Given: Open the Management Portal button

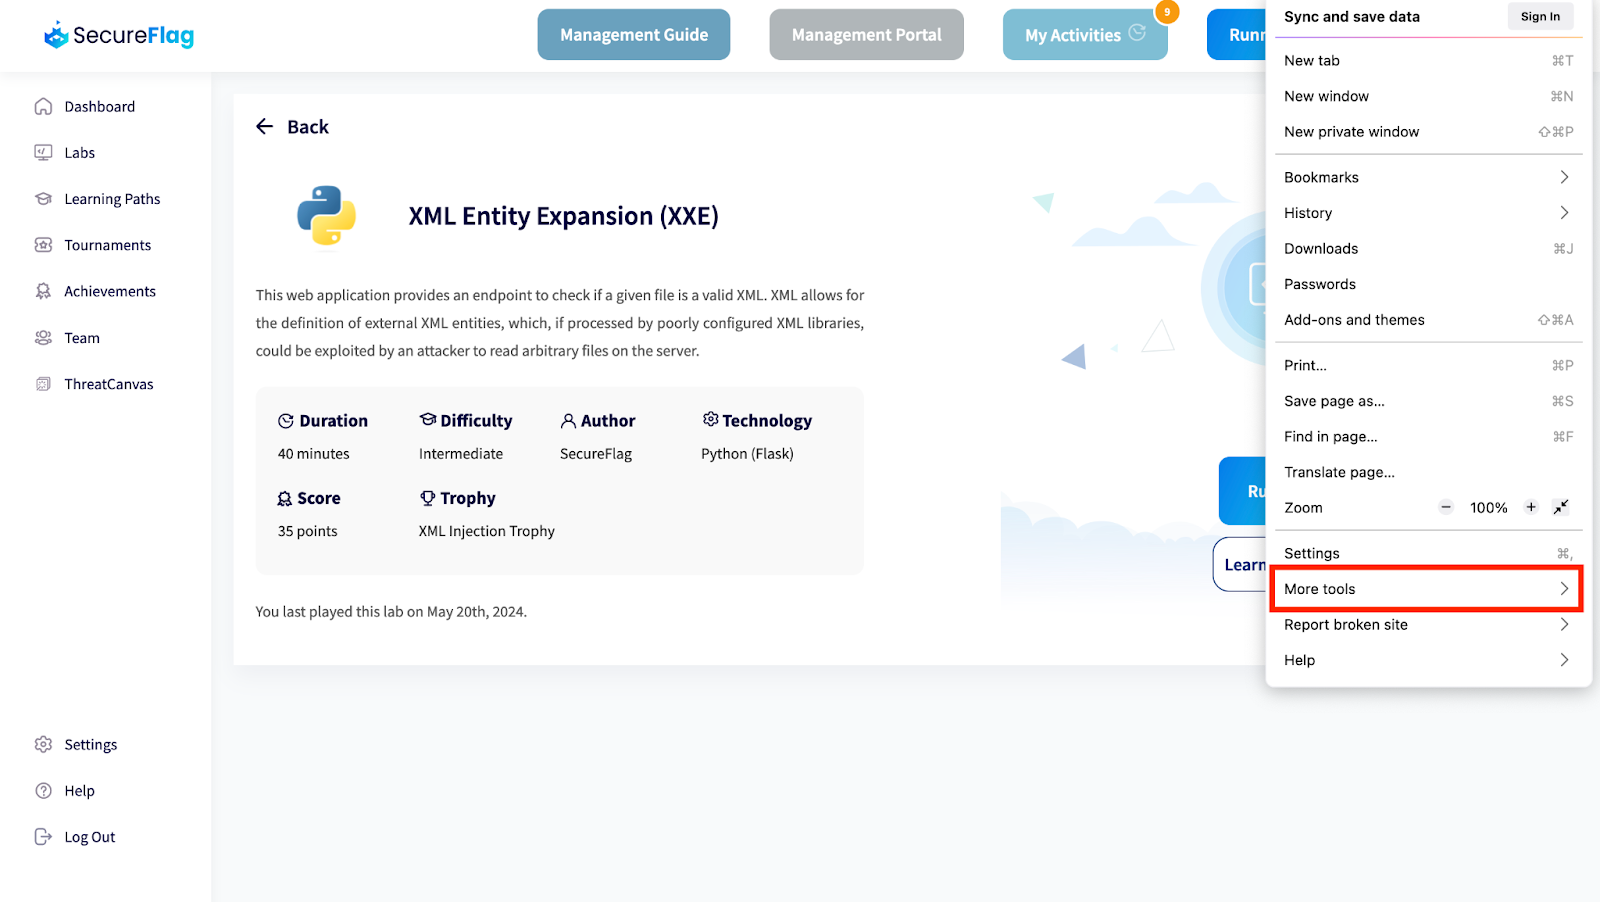Looking at the screenshot, I should tap(866, 35).
